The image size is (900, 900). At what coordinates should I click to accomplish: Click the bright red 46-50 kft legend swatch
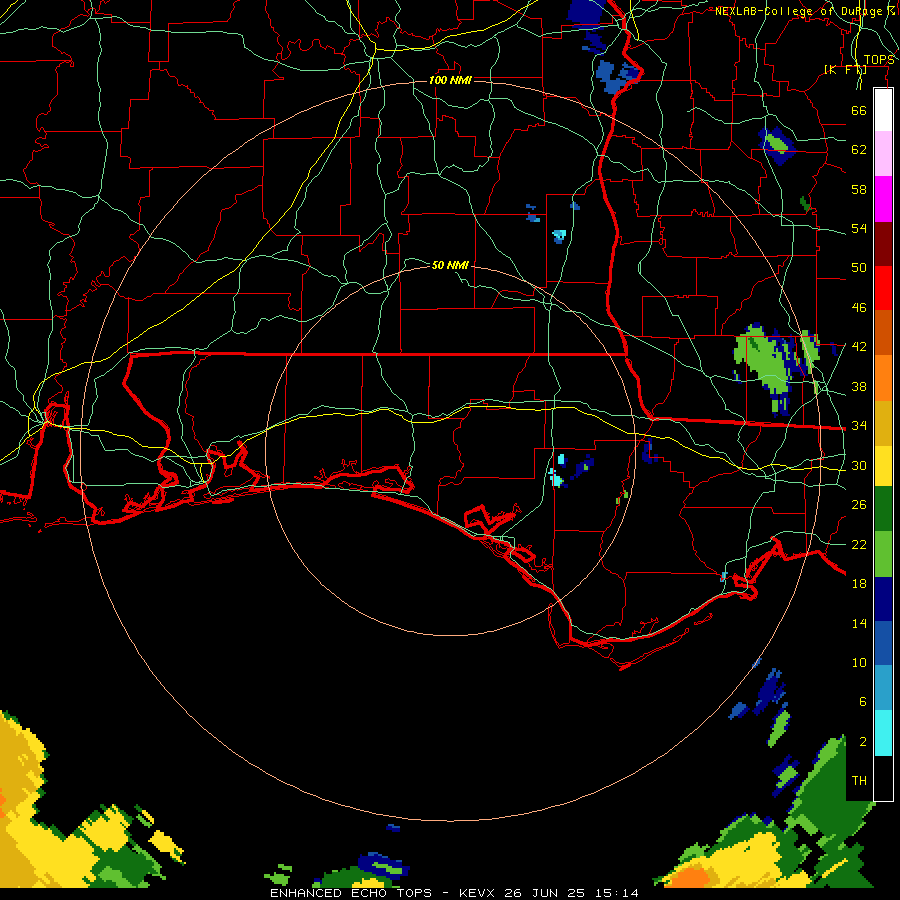click(x=883, y=288)
